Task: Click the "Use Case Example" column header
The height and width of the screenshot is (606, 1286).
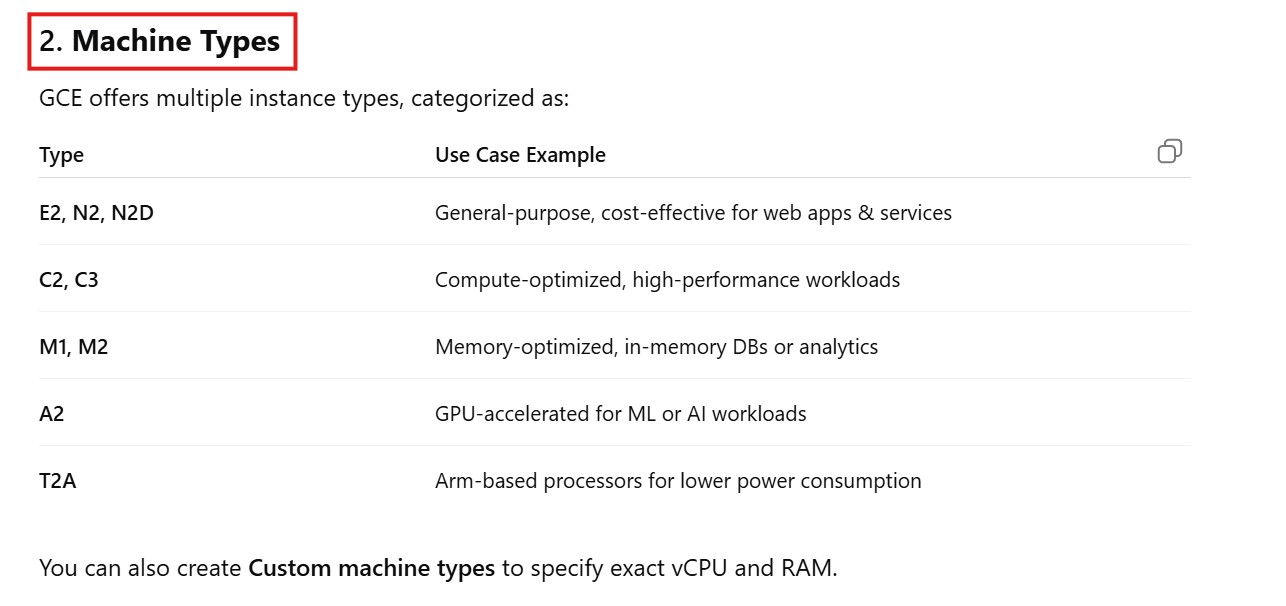Action: click(x=520, y=155)
